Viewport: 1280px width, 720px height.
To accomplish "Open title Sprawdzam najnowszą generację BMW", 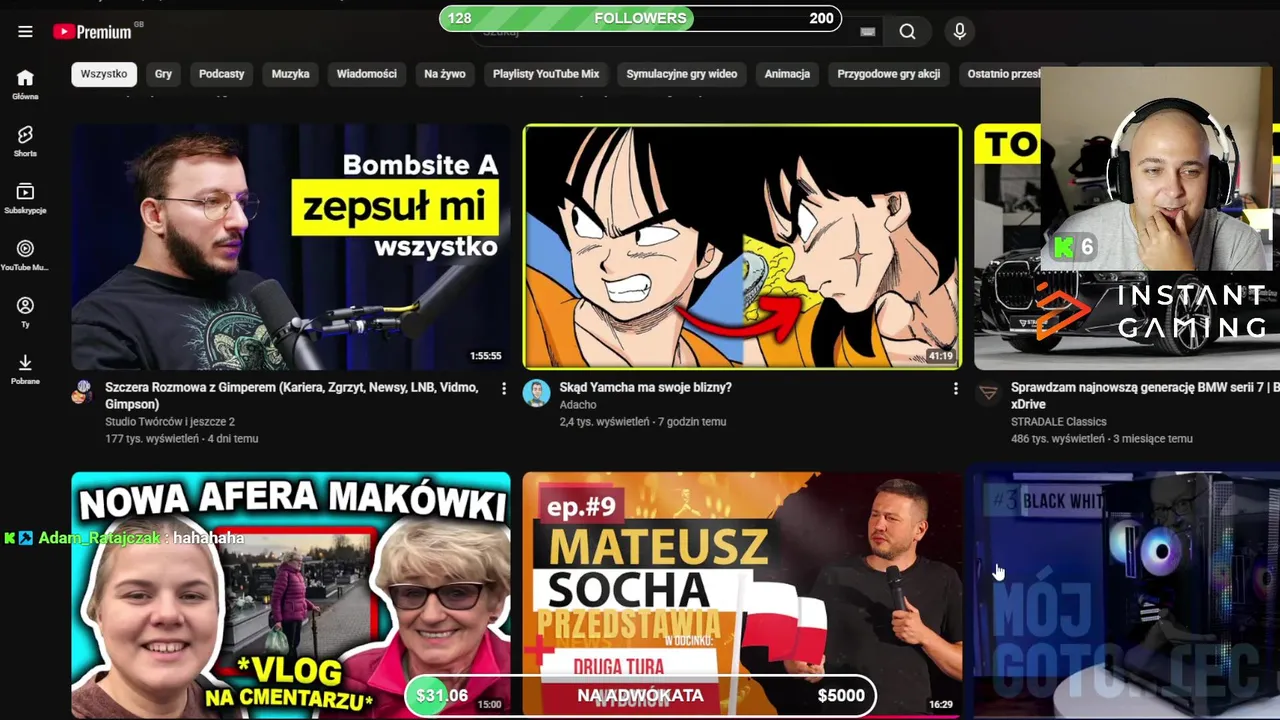I will [x=1145, y=396].
